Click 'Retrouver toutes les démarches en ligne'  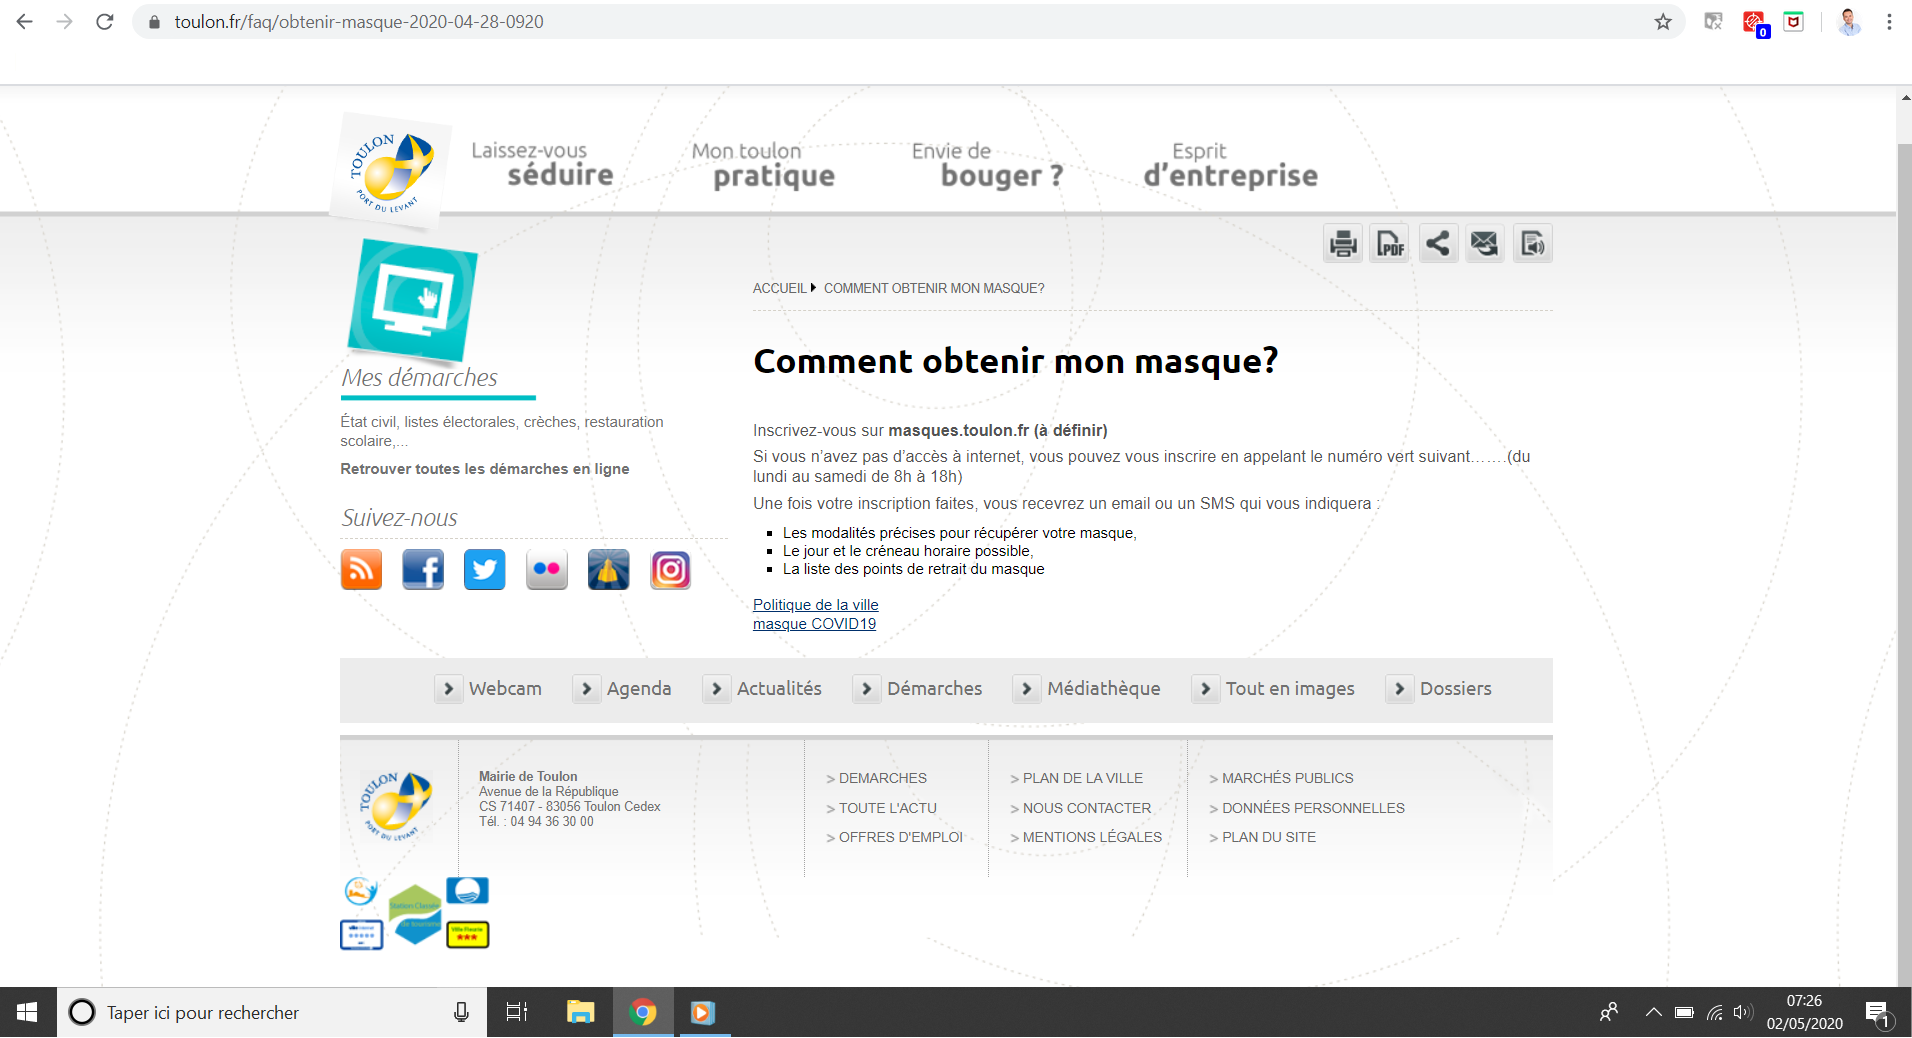484,469
